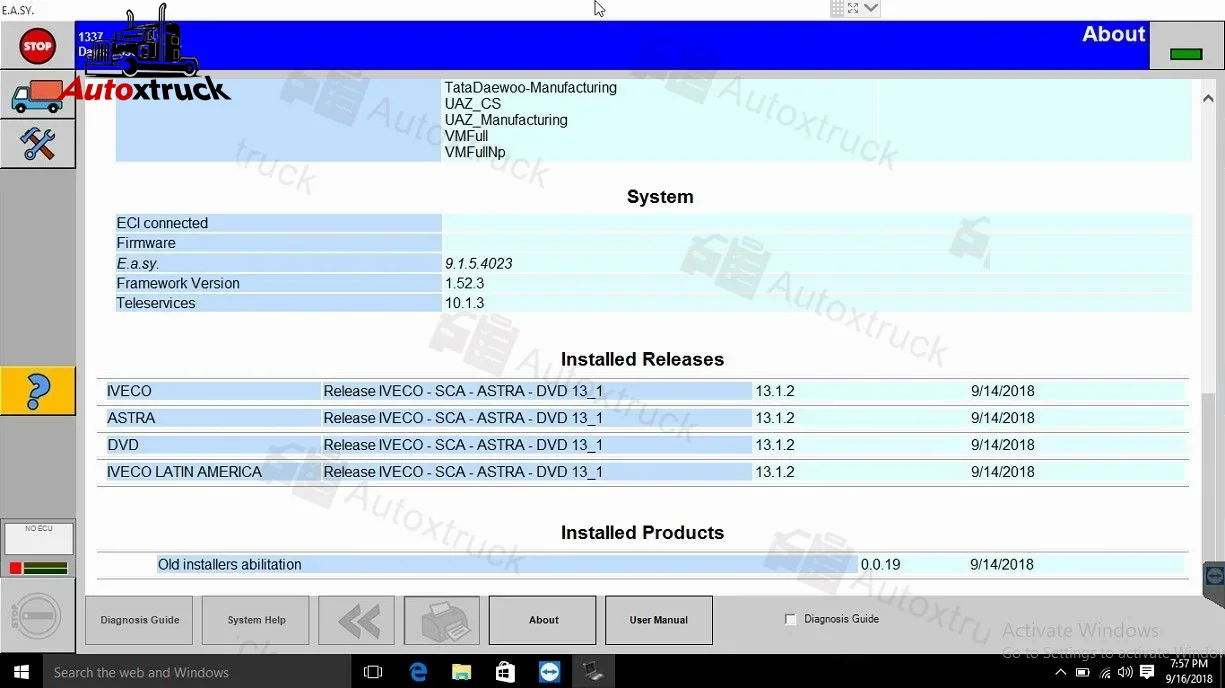Click the Diagnosis Guide button
This screenshot has width=1225, height=688.
[140, 620]
